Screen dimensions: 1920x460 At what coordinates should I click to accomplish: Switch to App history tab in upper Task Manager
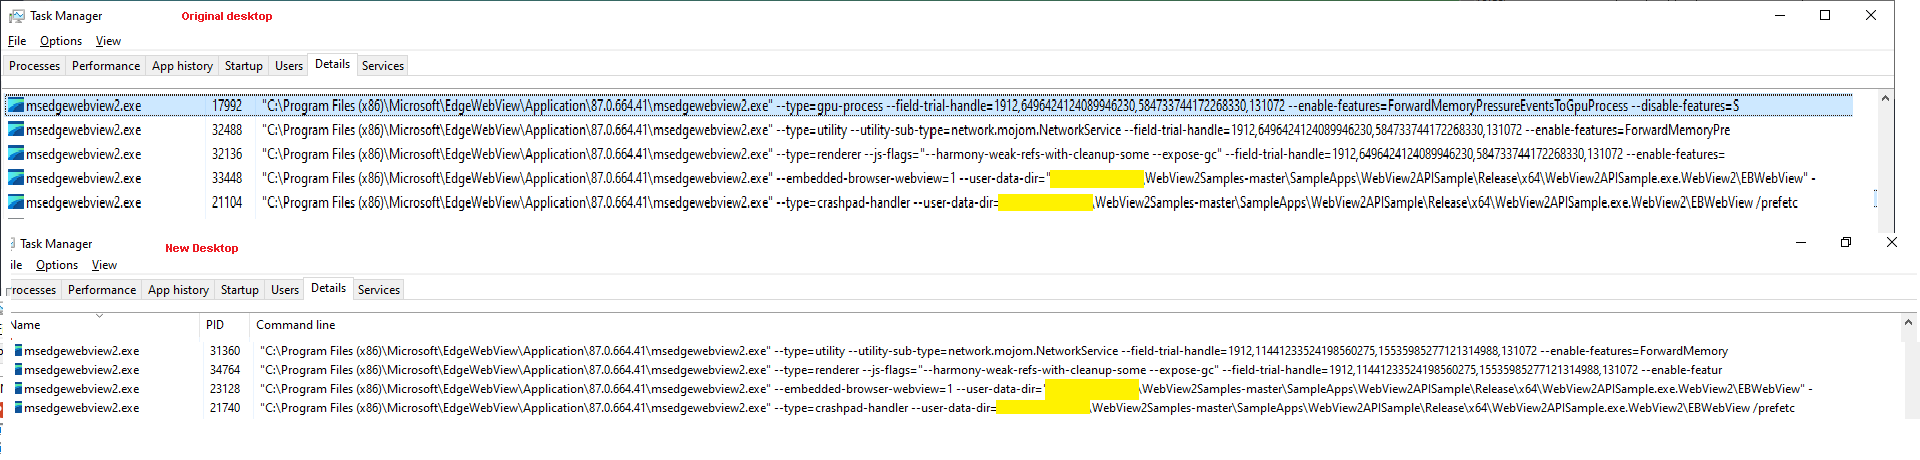pyautogui.click(x=182, y=66)
